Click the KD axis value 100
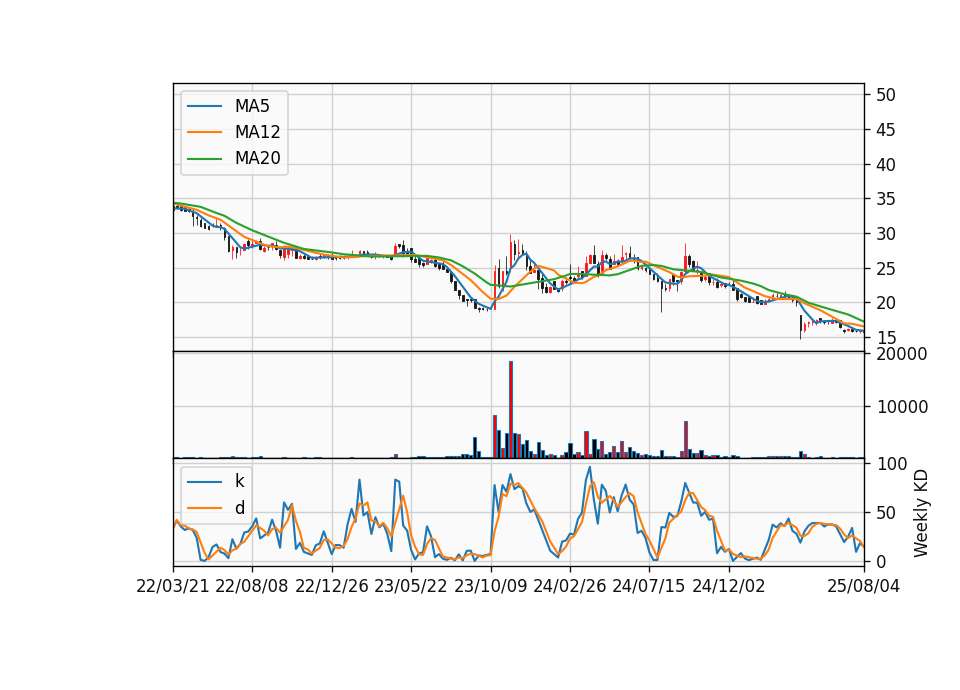Image resolution: width=960 pixels, height=690 pixels. pos(891,464)
